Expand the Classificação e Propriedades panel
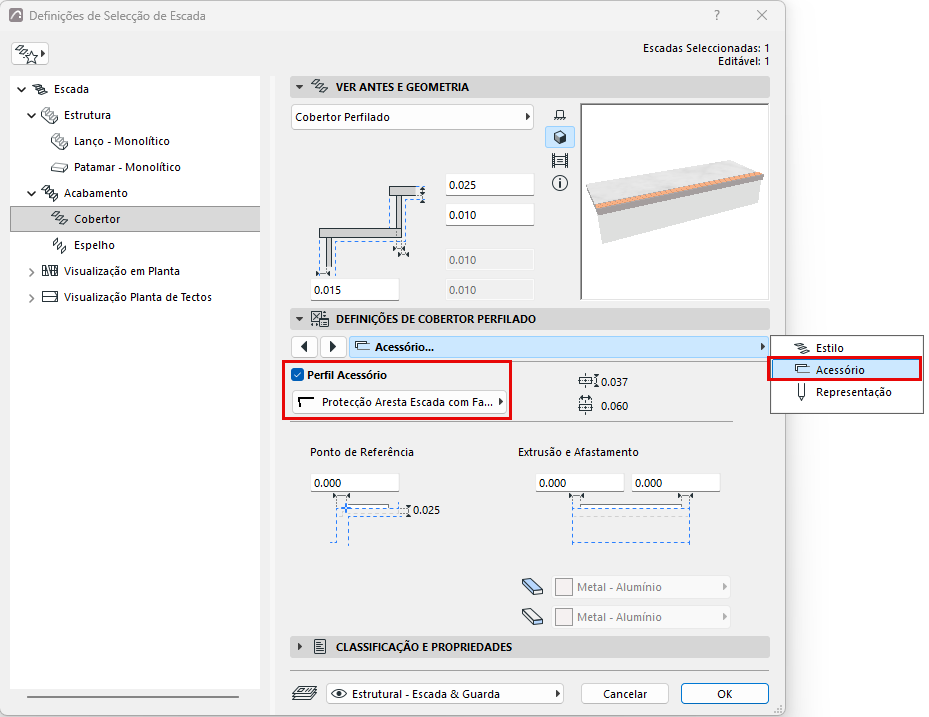Screen dimensions: 929x717 click(300, 646)
